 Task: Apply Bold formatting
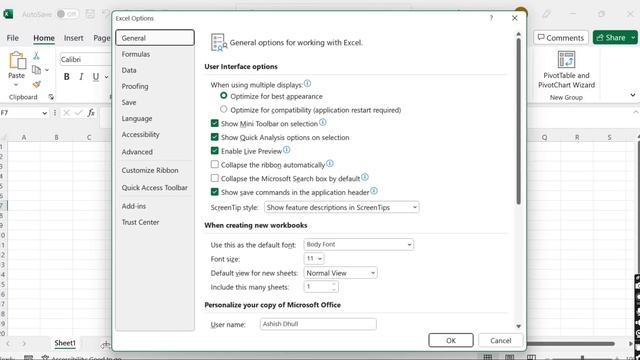point(67,77)
